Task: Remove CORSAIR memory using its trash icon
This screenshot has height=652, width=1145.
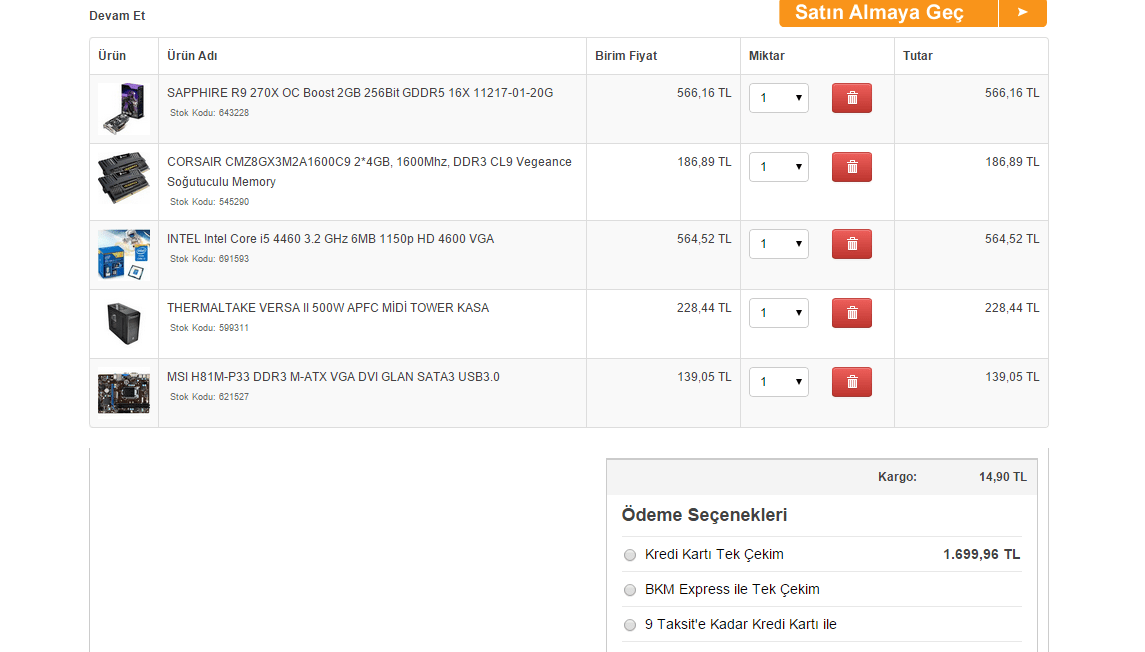Action: point(851,167)
